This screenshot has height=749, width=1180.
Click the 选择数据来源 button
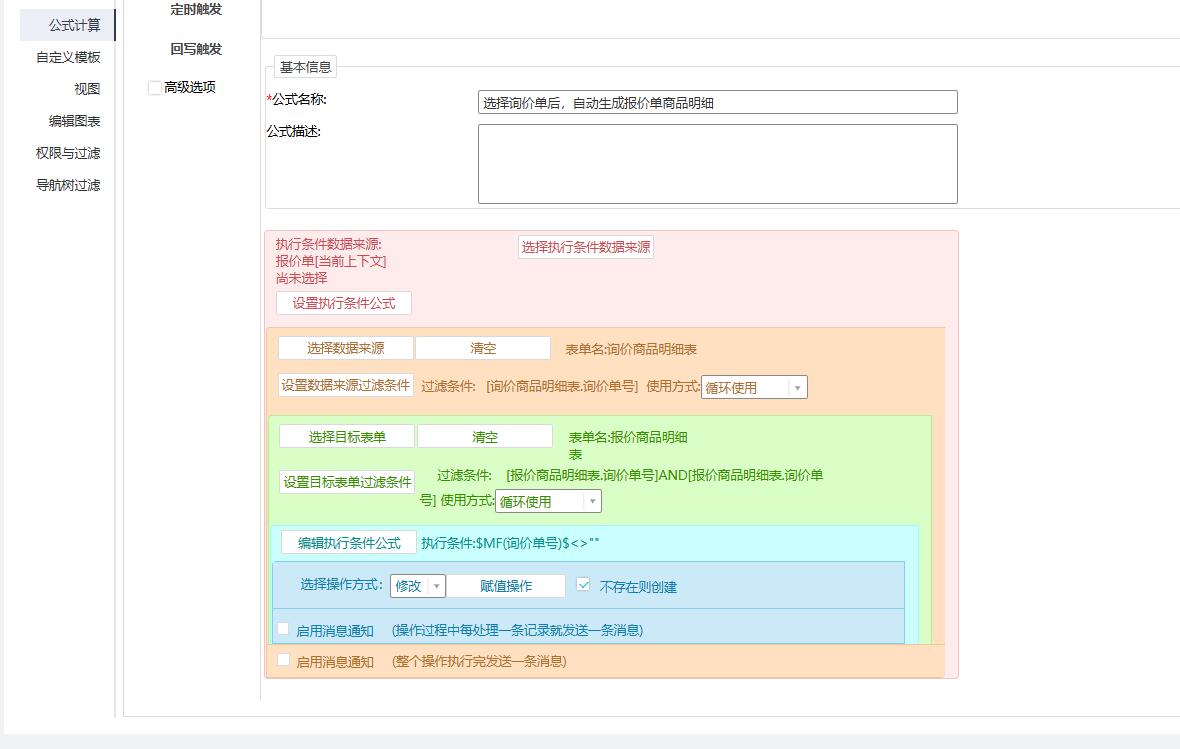tap(345, 348)
